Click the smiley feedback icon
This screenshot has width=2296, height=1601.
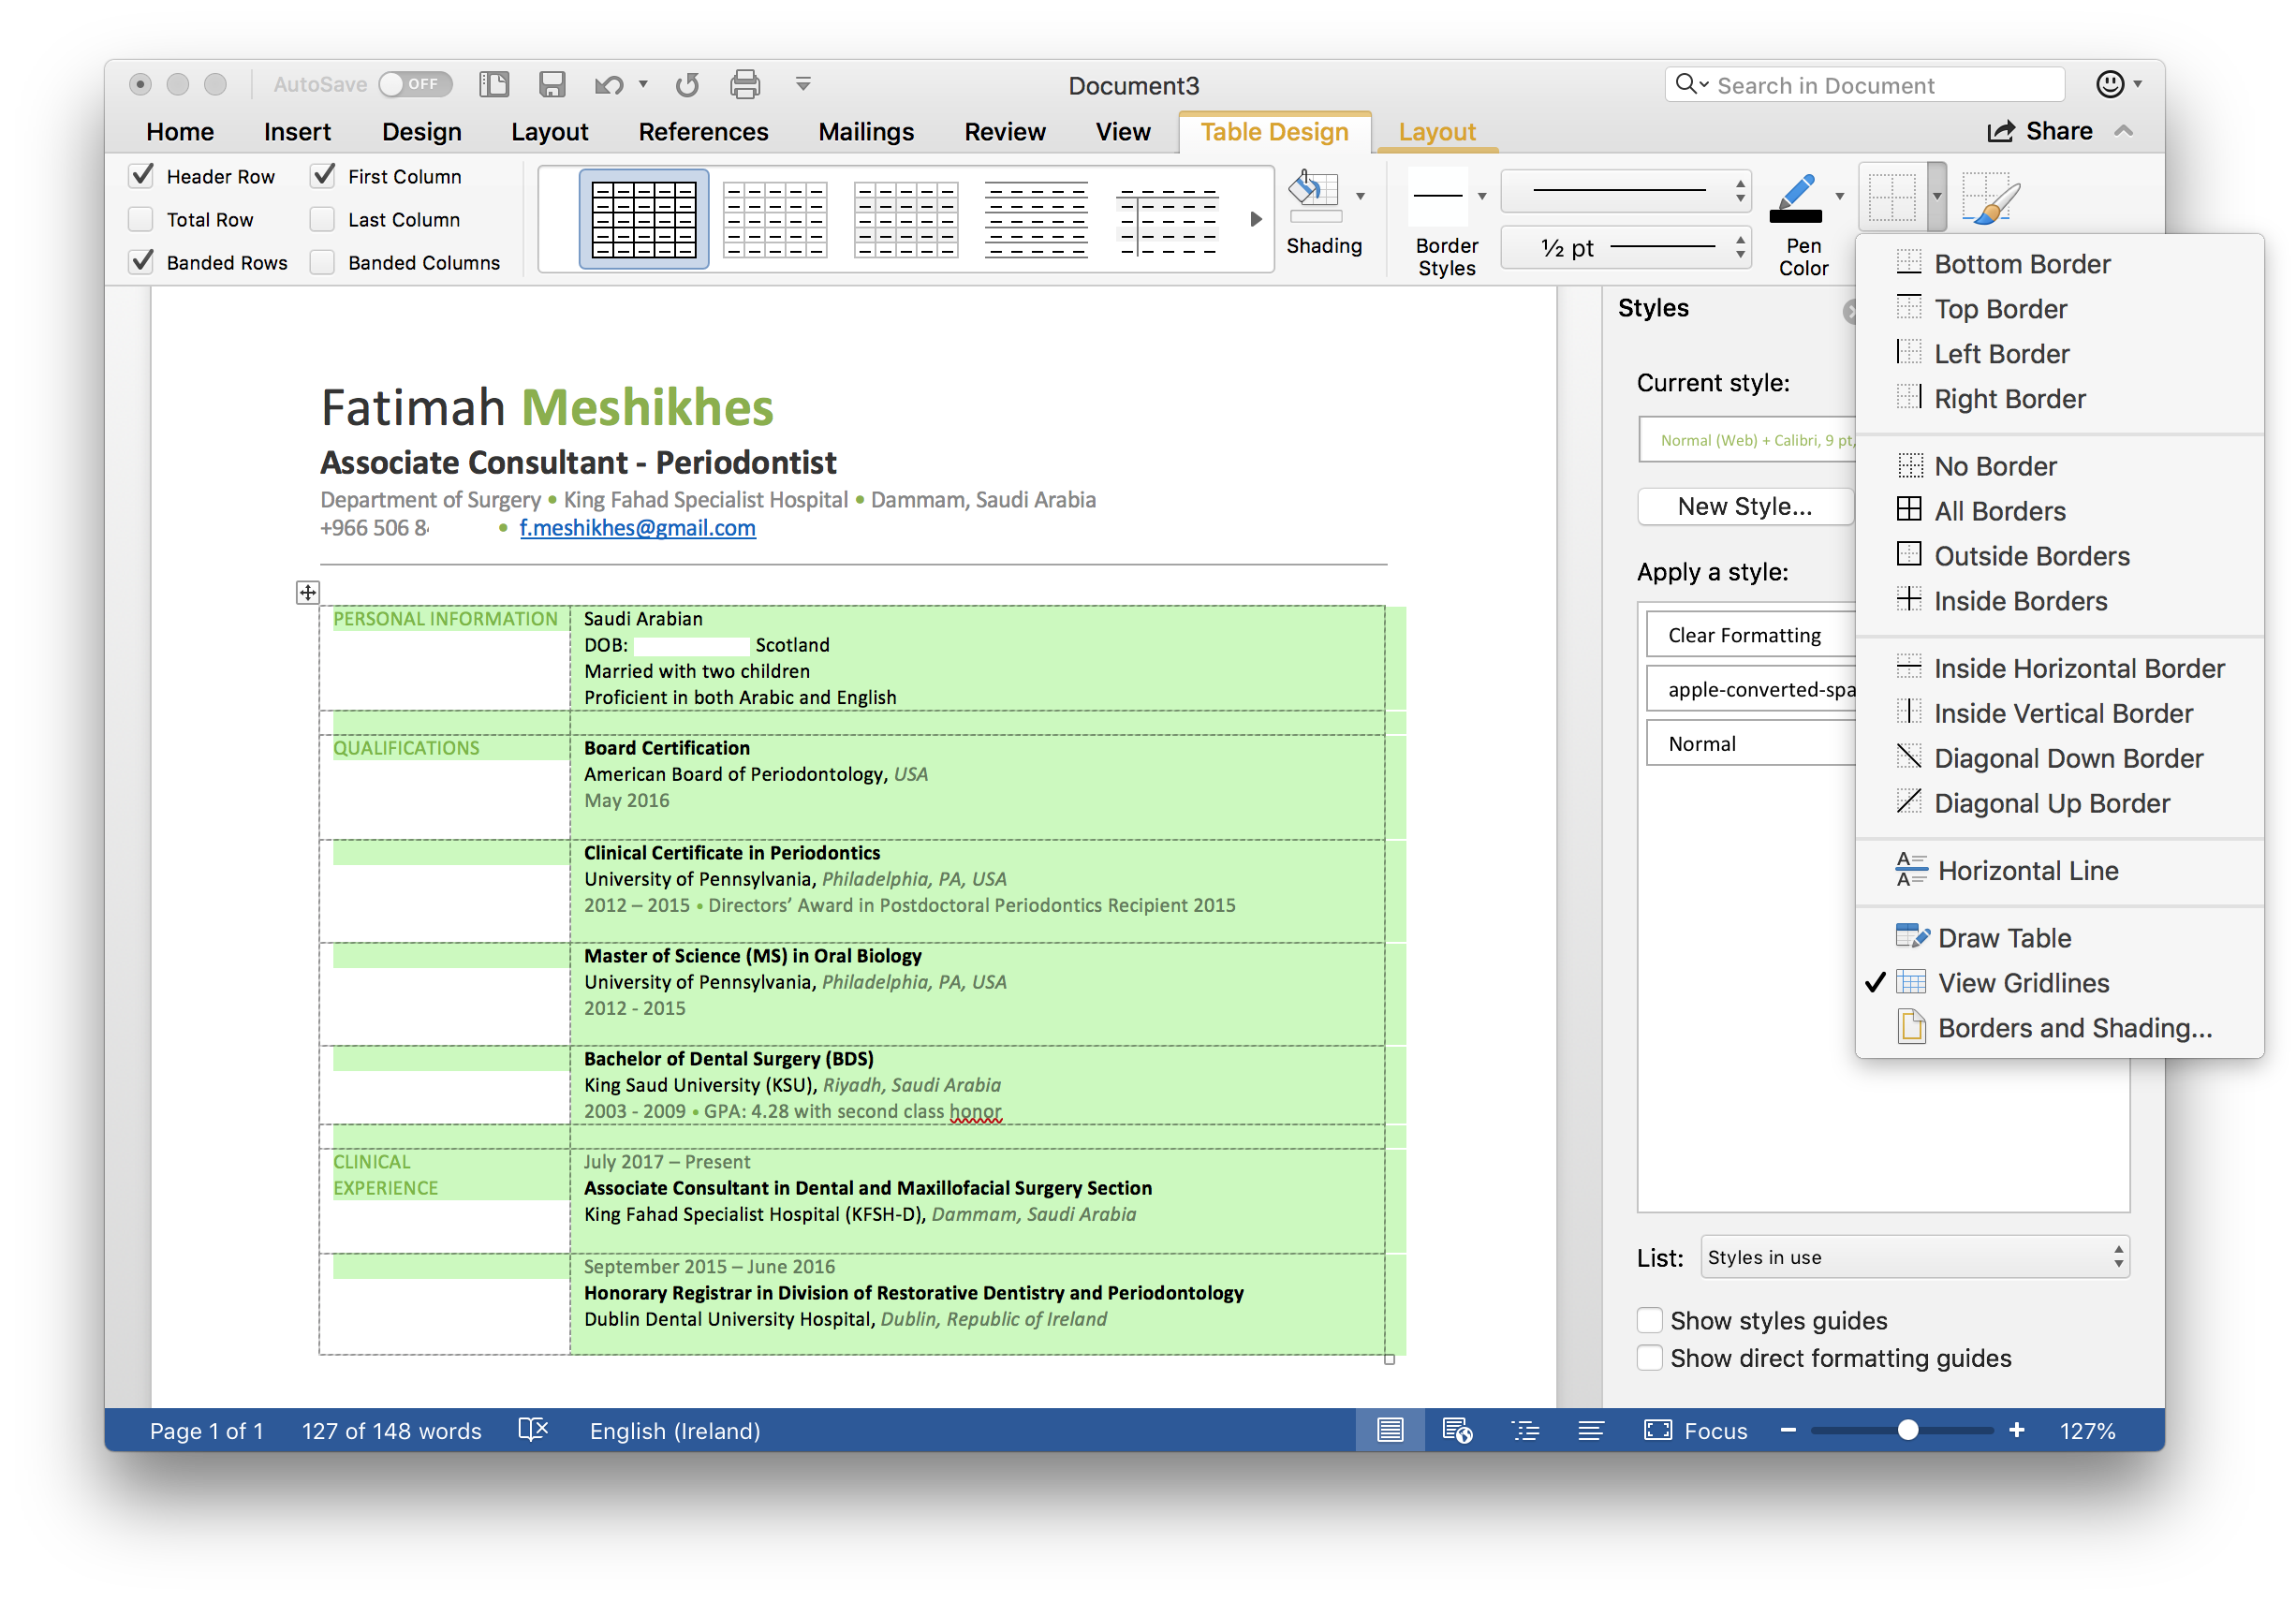(2109, 84)
